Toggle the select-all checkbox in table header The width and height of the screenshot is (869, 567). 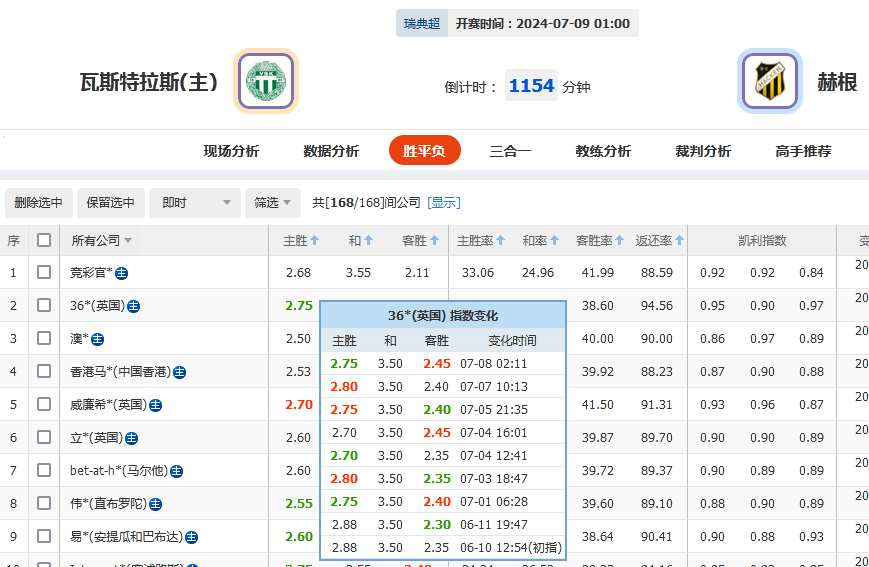[44, 240]
